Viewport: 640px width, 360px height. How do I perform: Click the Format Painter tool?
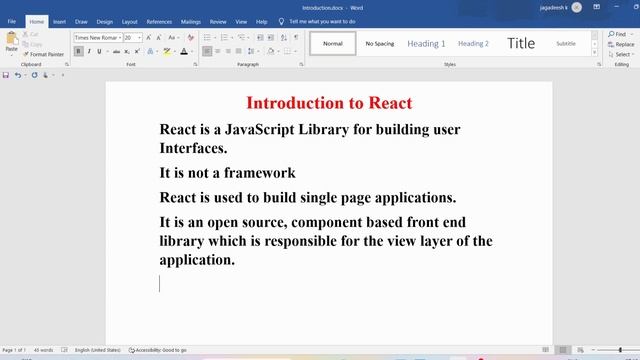(43, 54)
